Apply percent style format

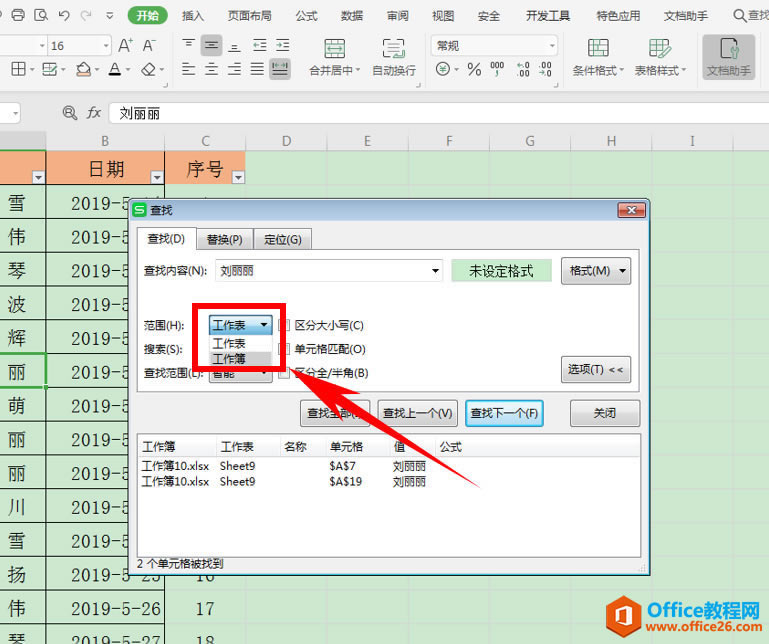coord(474,70)
